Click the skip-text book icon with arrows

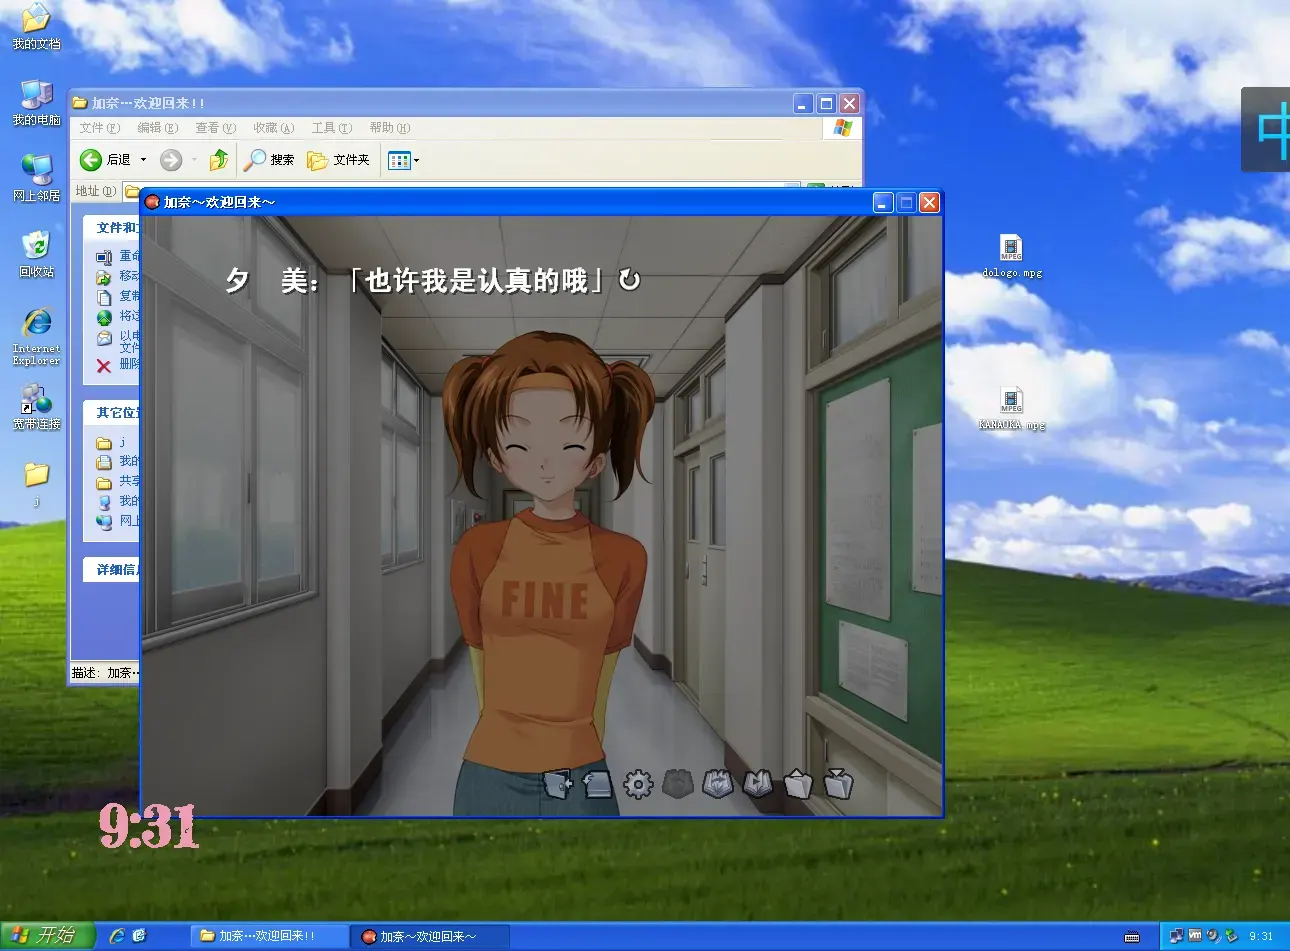pyautogui.click(x=718, y=784)
